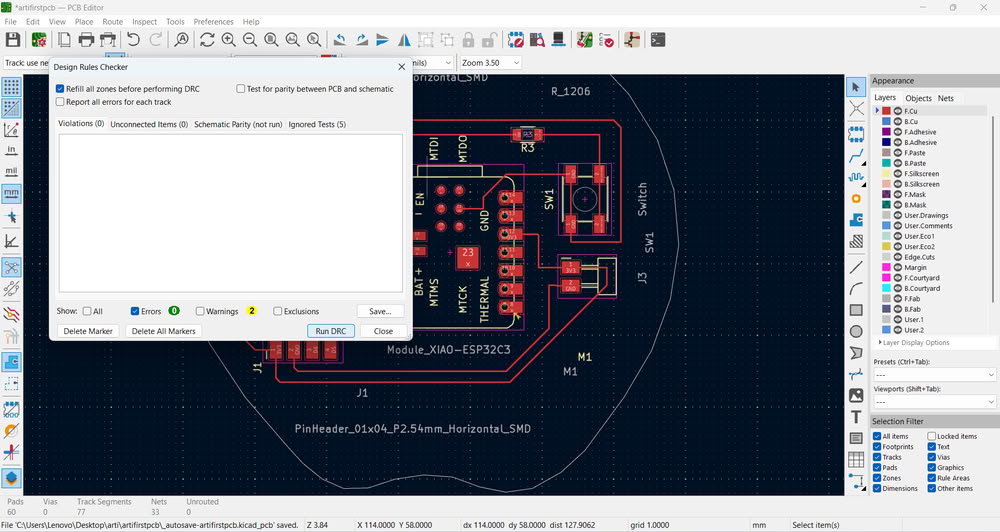Image resolution: width=1000 pixels, height=532 pixels.
Task: Enable Test for parity between PCB and schematic
Action: 240,89
